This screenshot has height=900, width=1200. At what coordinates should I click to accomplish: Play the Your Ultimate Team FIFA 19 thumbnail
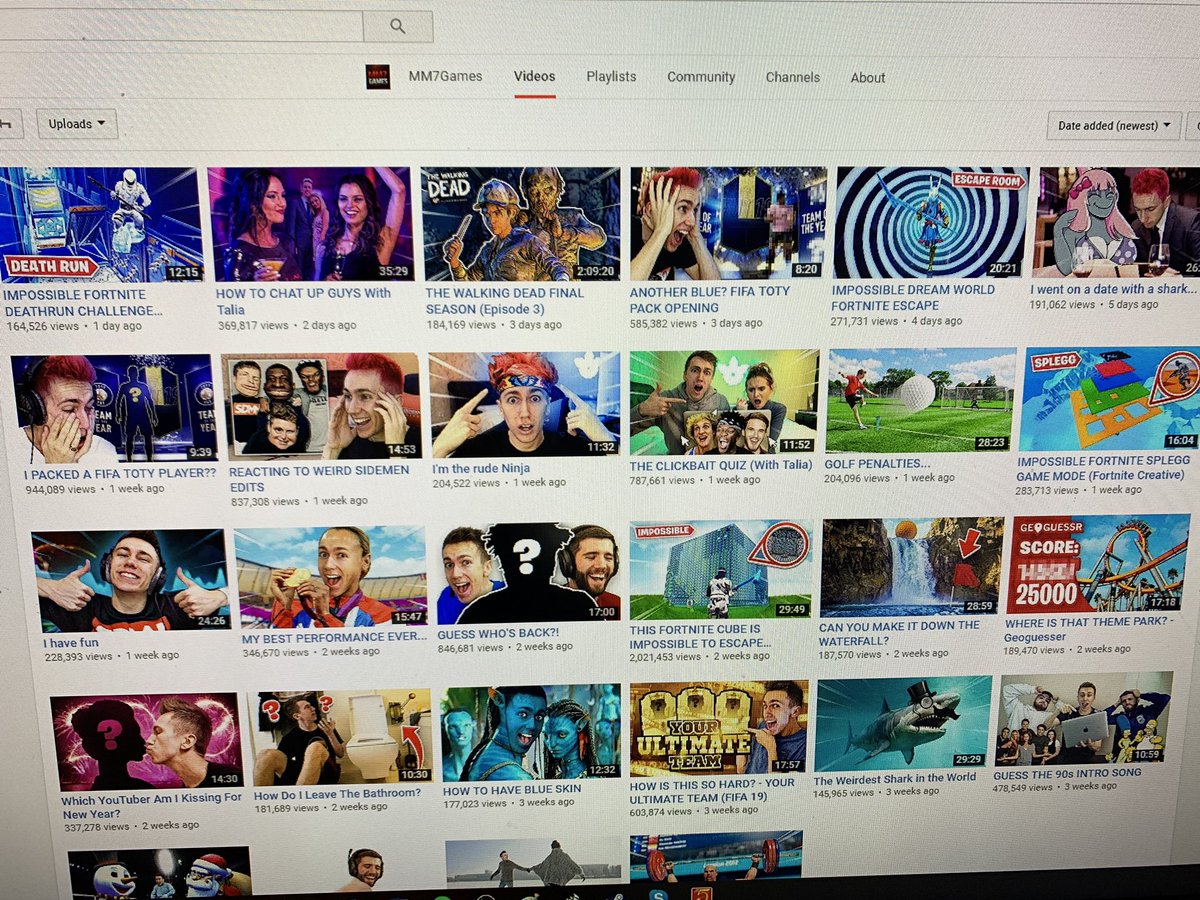coord(718,728)
